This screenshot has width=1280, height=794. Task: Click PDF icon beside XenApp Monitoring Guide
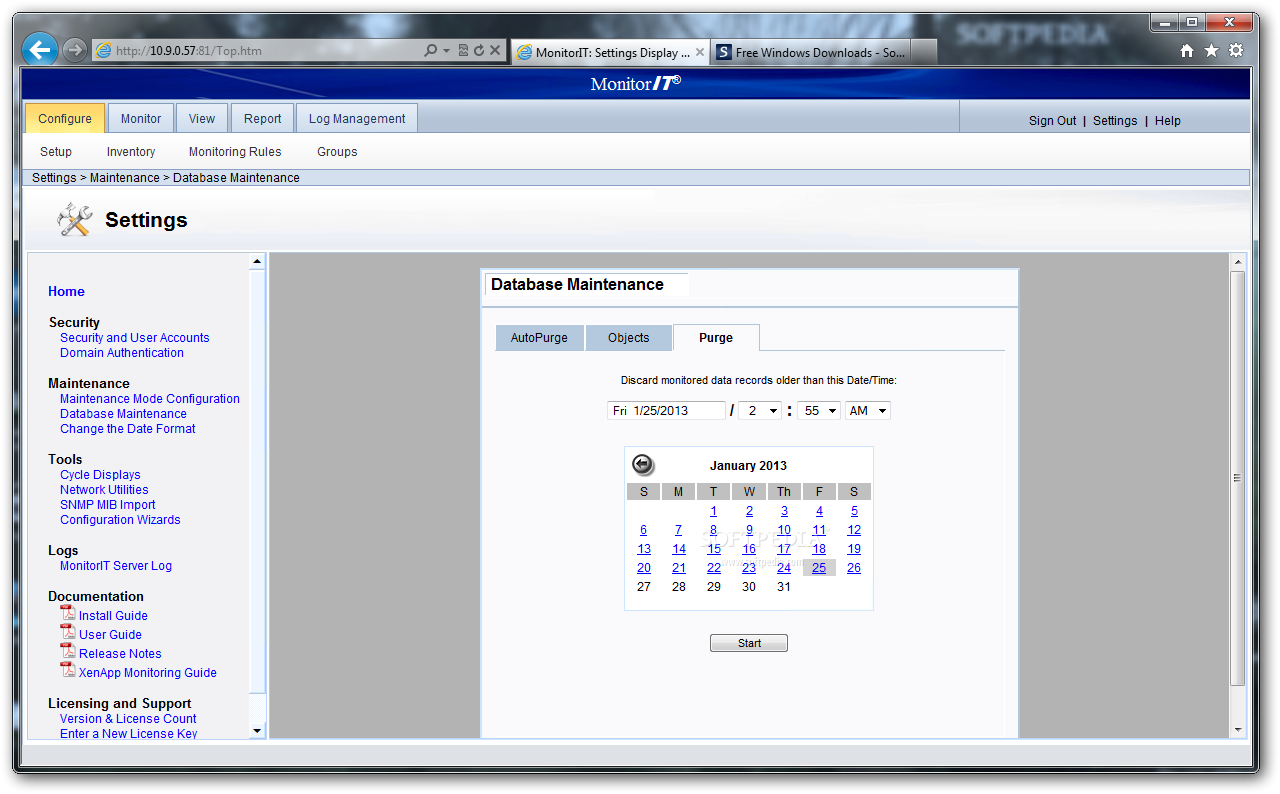pos(68,670)
